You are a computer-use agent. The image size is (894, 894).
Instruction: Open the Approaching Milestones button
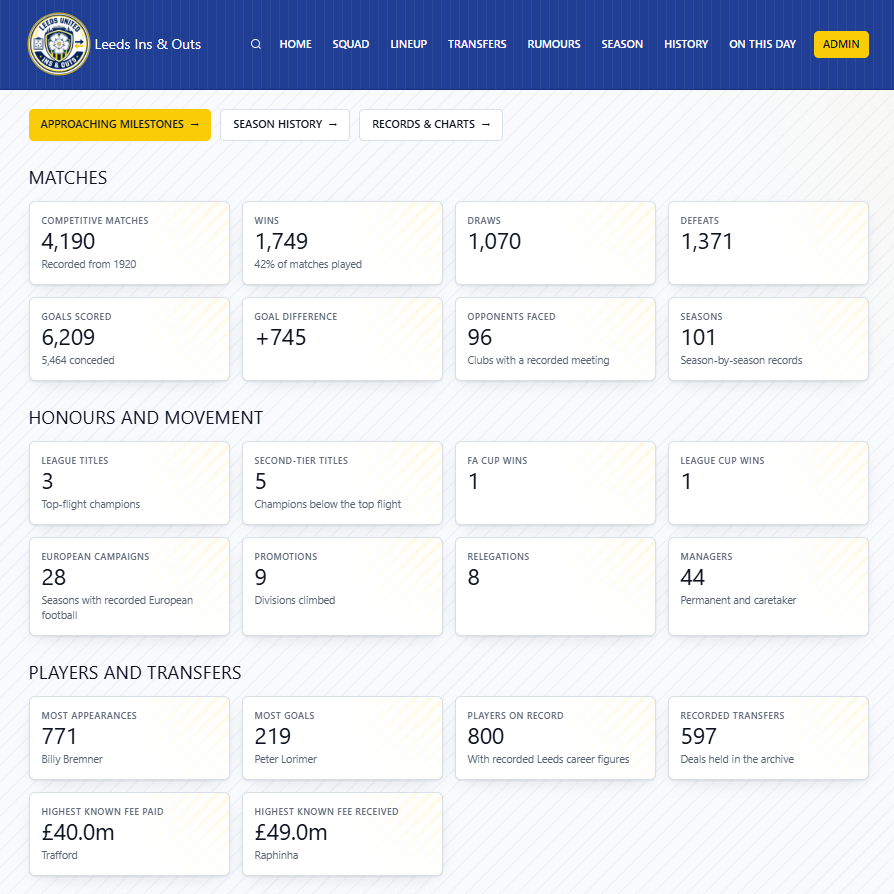tap(120, 124)
